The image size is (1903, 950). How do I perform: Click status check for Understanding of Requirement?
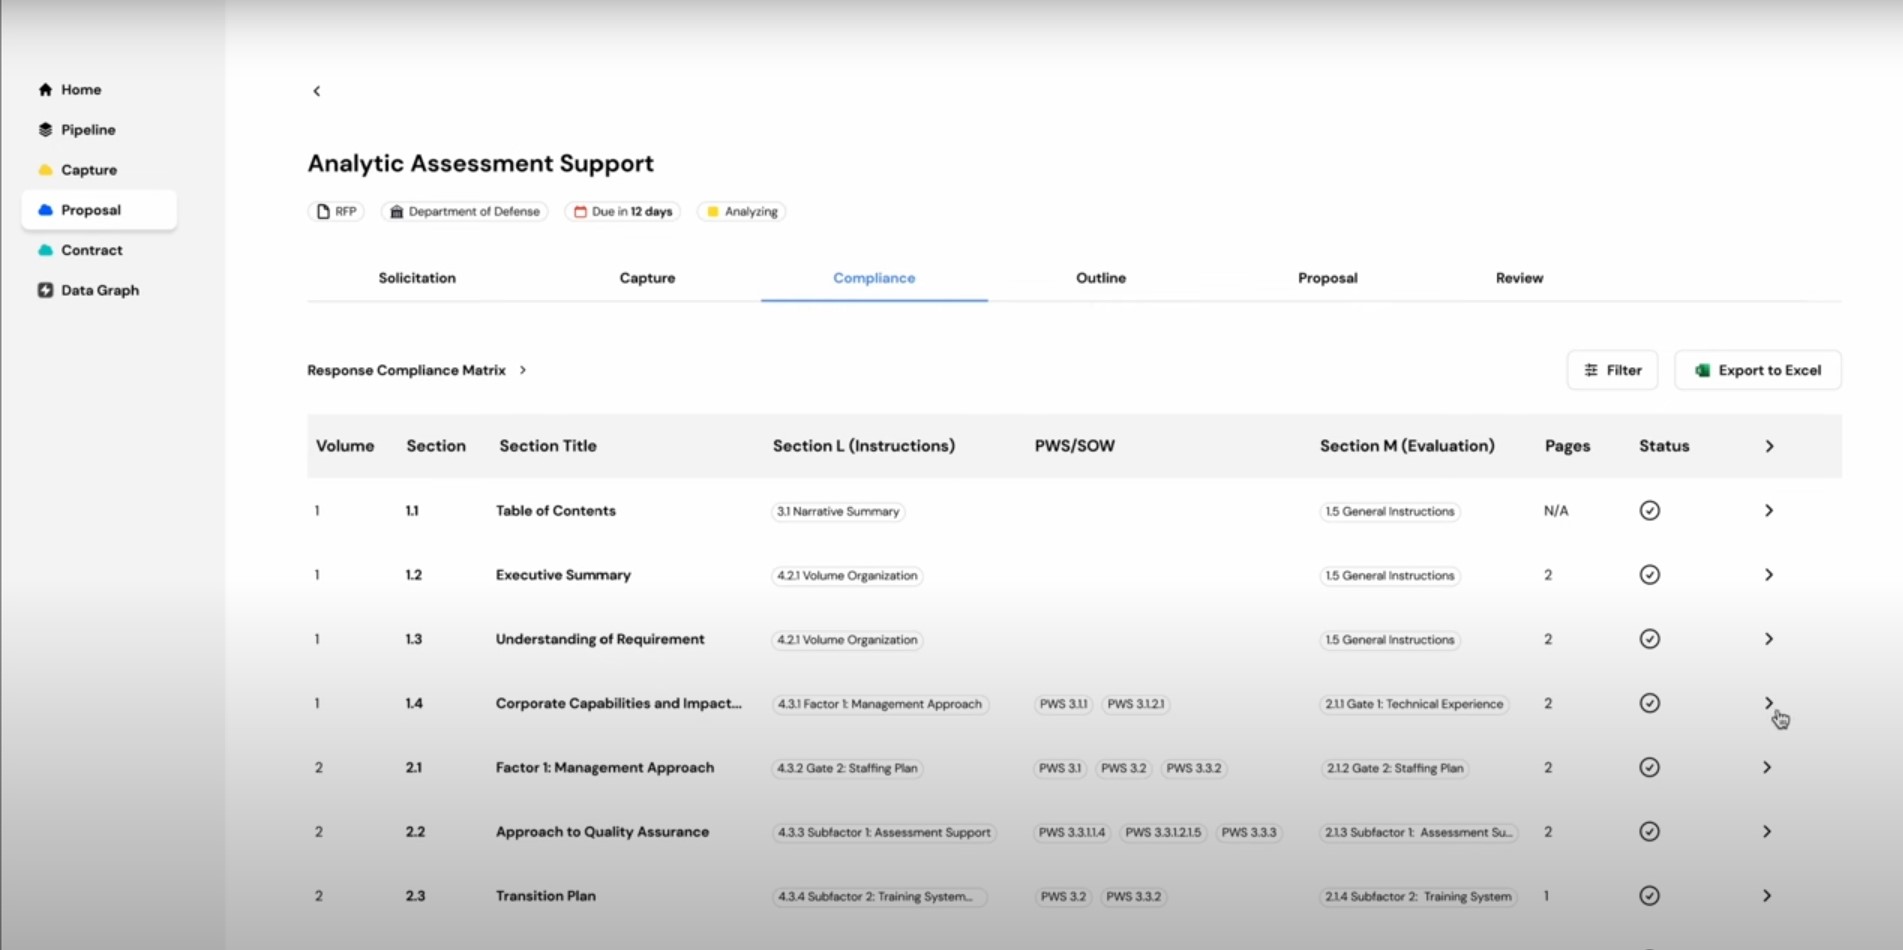(1650, 639)
